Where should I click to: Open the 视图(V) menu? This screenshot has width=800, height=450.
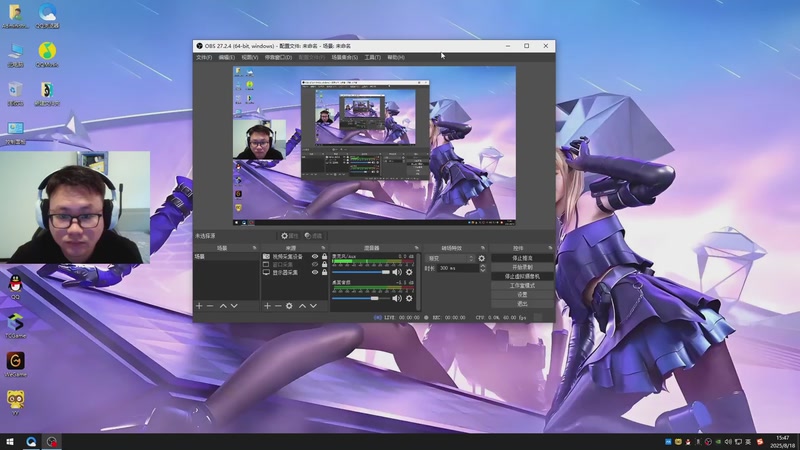click(249, 58)
